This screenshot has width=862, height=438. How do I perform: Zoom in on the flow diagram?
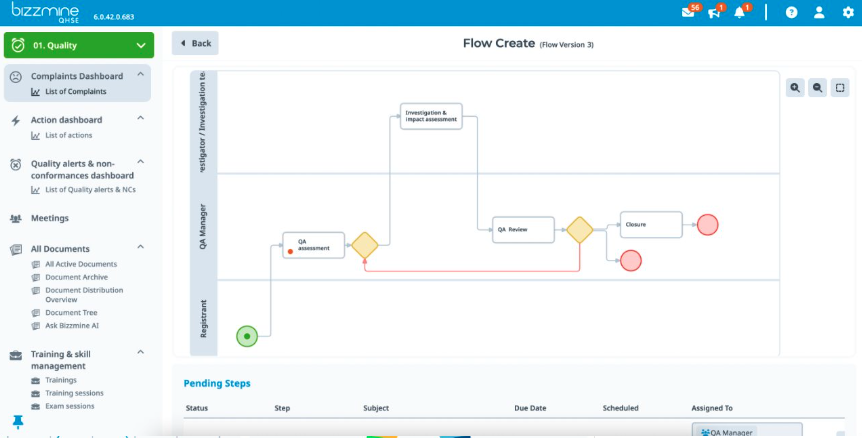pos(795,88)
